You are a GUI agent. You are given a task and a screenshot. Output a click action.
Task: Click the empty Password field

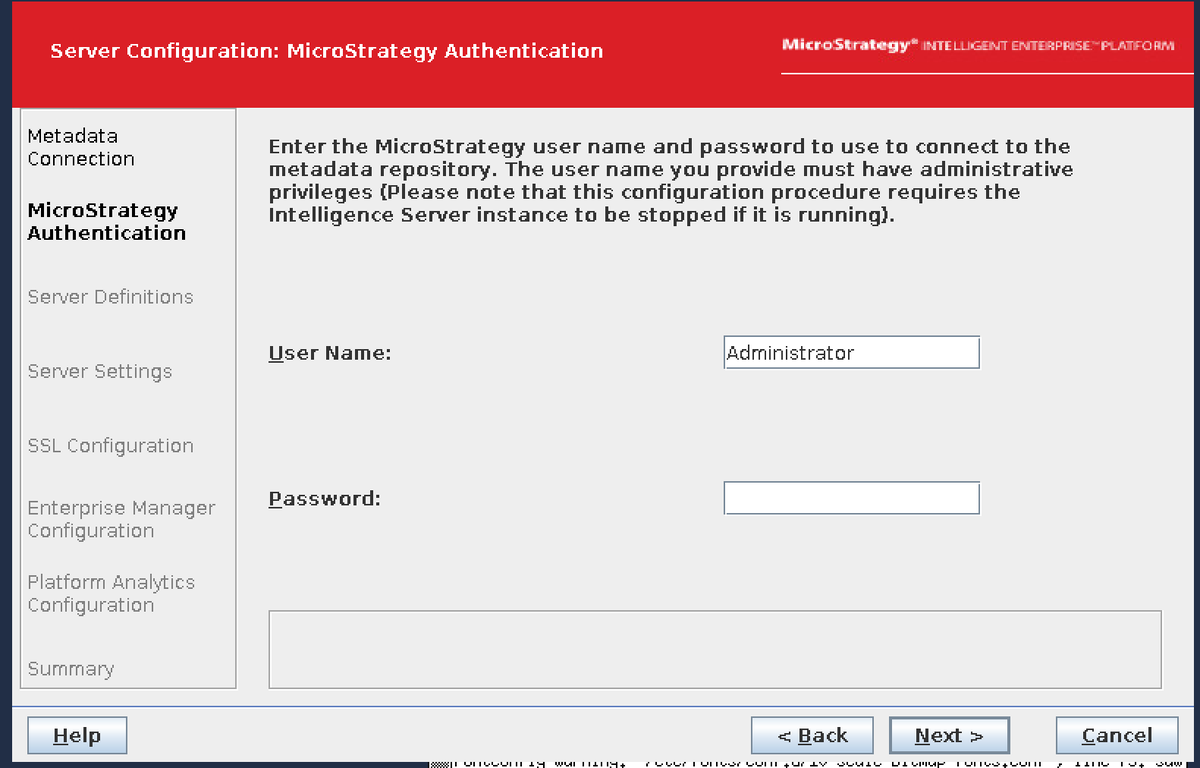coord(851,498)
